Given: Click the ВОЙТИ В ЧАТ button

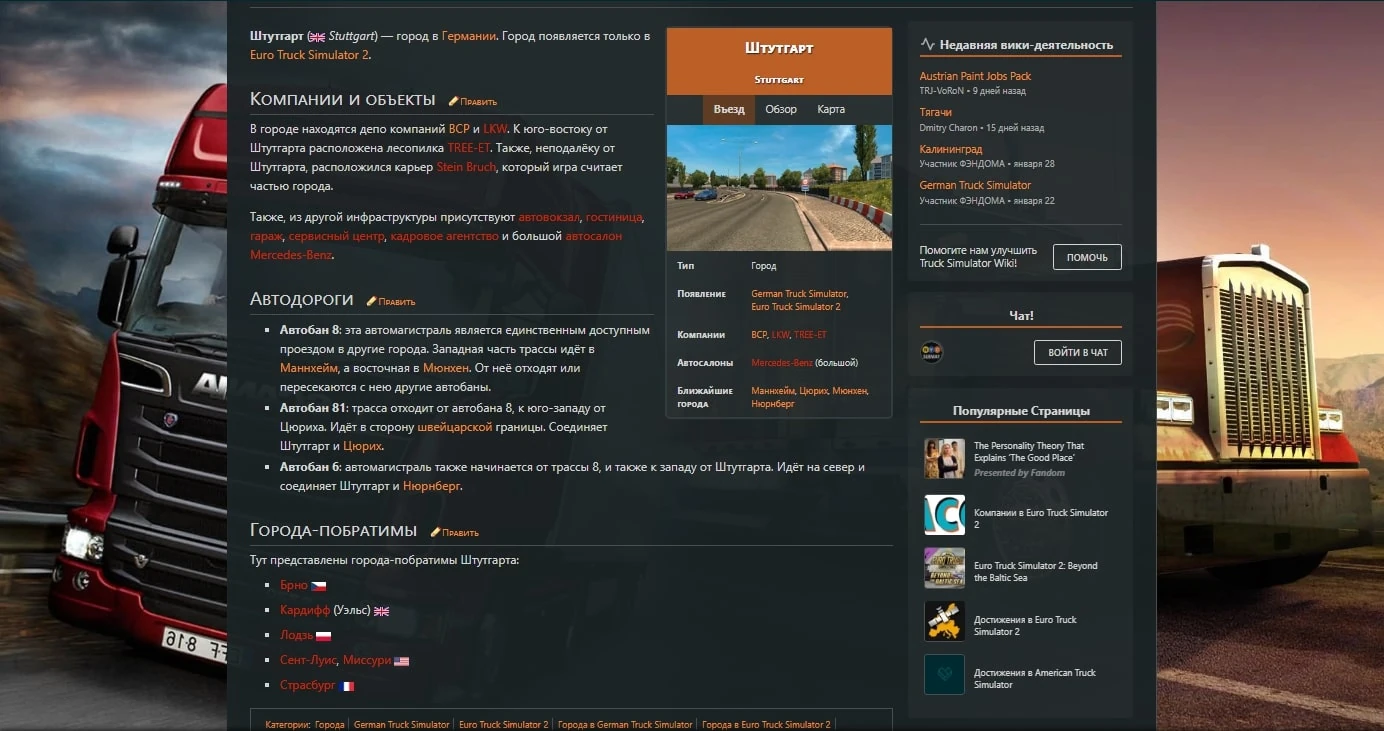Looking at the screenshot, I should tap(1078, 352).
